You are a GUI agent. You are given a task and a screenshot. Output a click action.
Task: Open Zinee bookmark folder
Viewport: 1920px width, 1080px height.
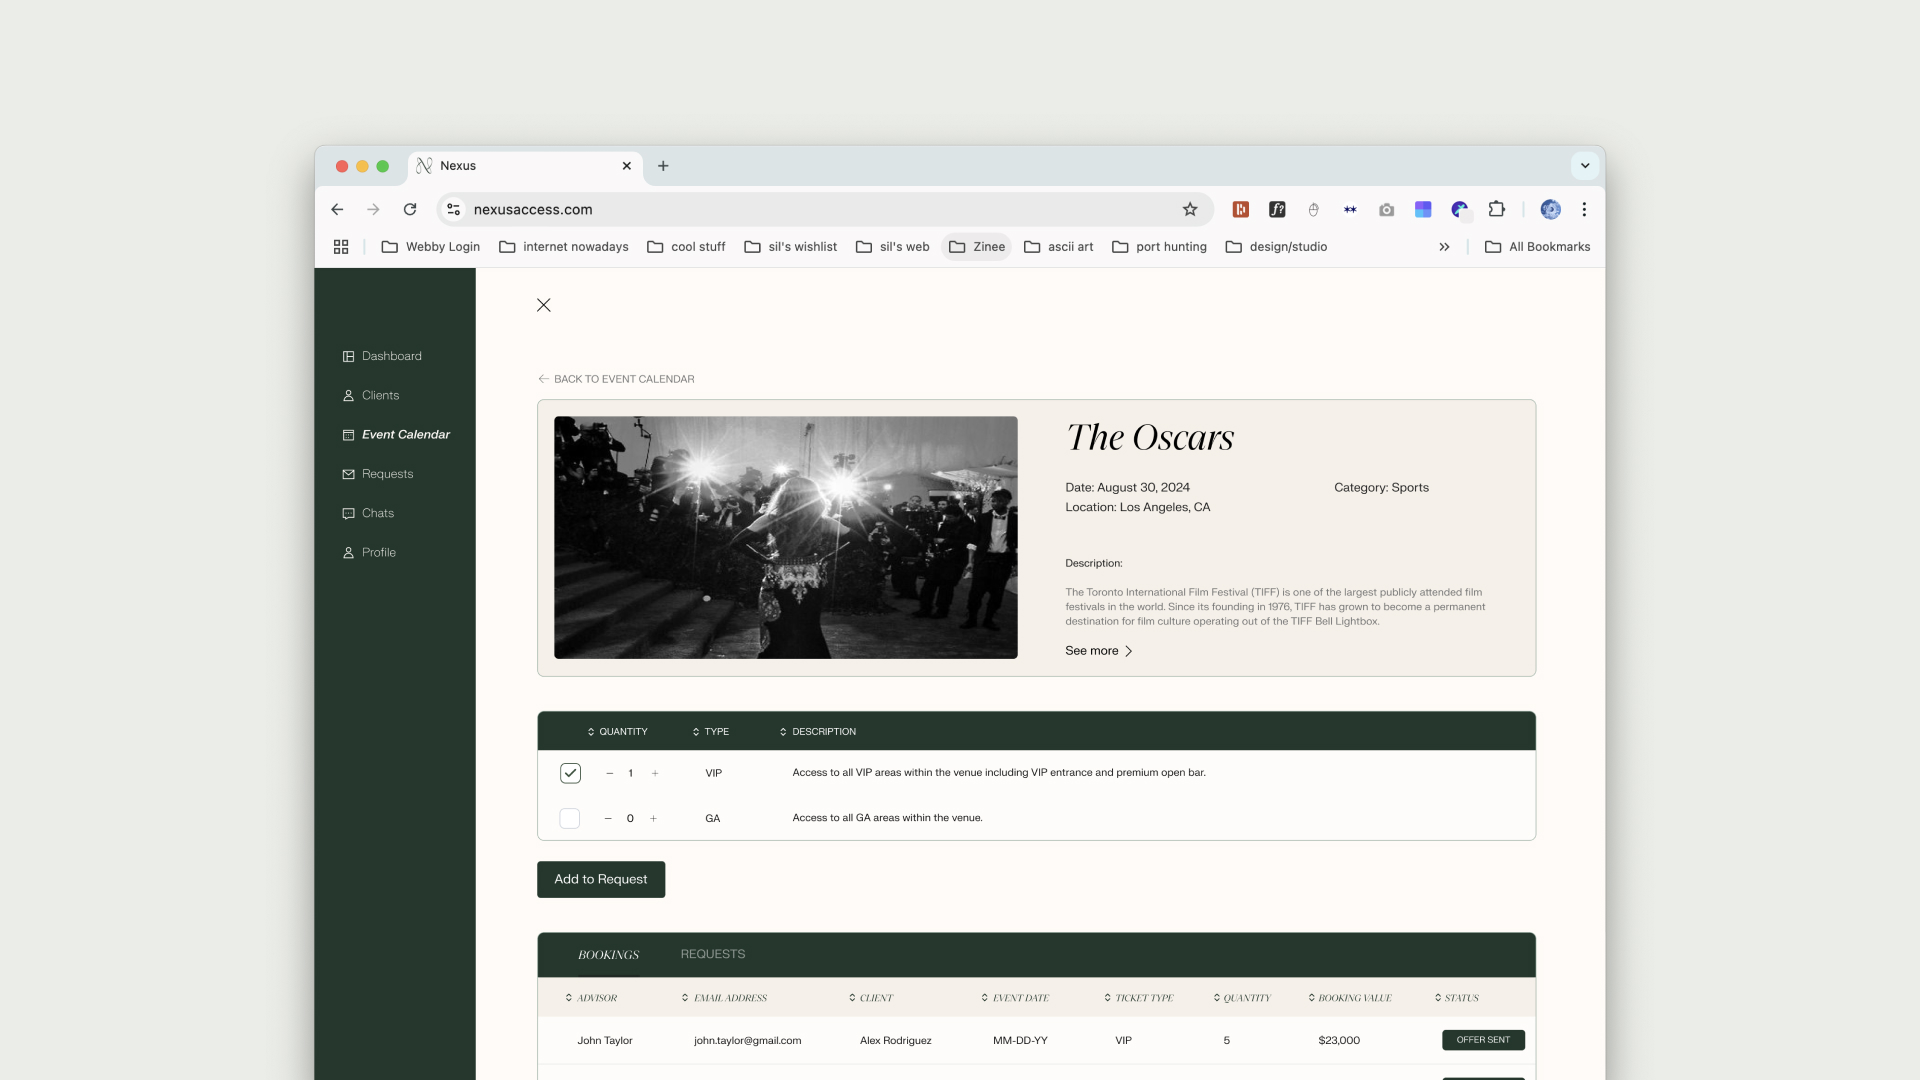(977, 247)
